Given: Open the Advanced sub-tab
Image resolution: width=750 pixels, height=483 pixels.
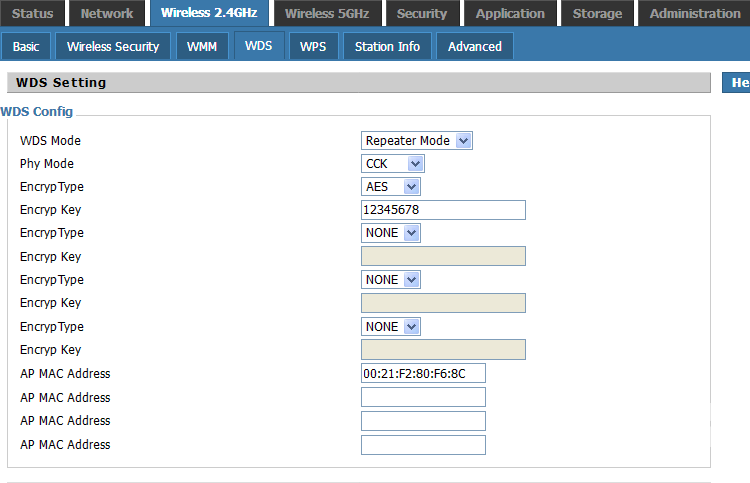Looking at the screenshot, I should pos(475,47).
